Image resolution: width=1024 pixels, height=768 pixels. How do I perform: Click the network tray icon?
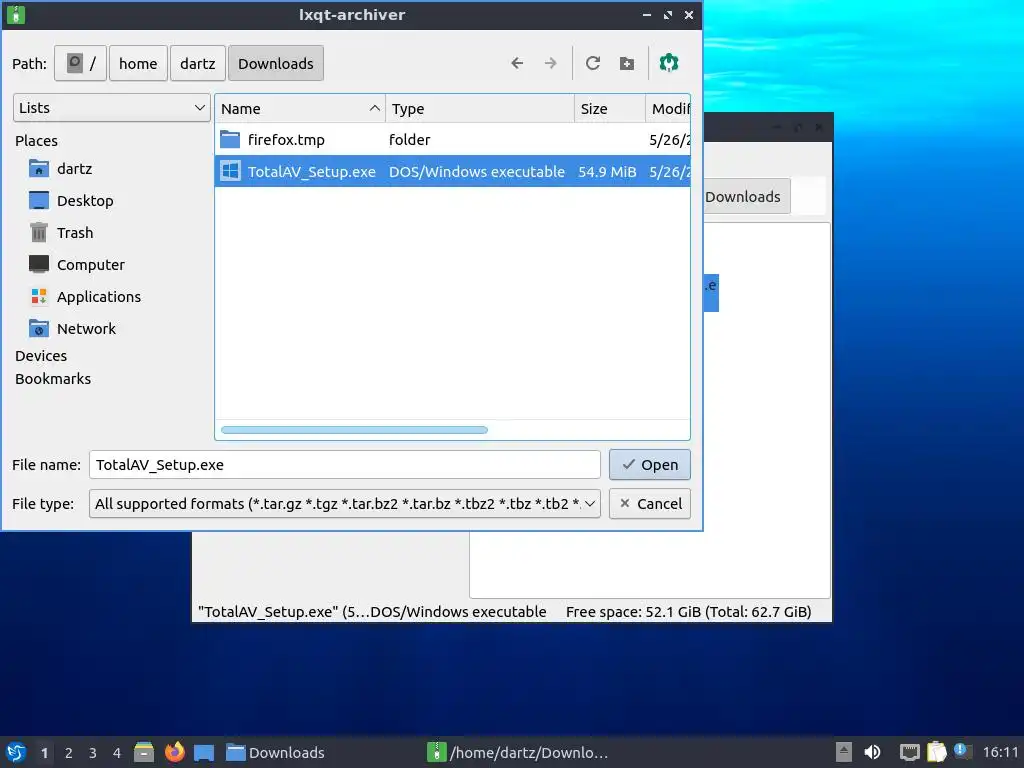tap(909, 752)
